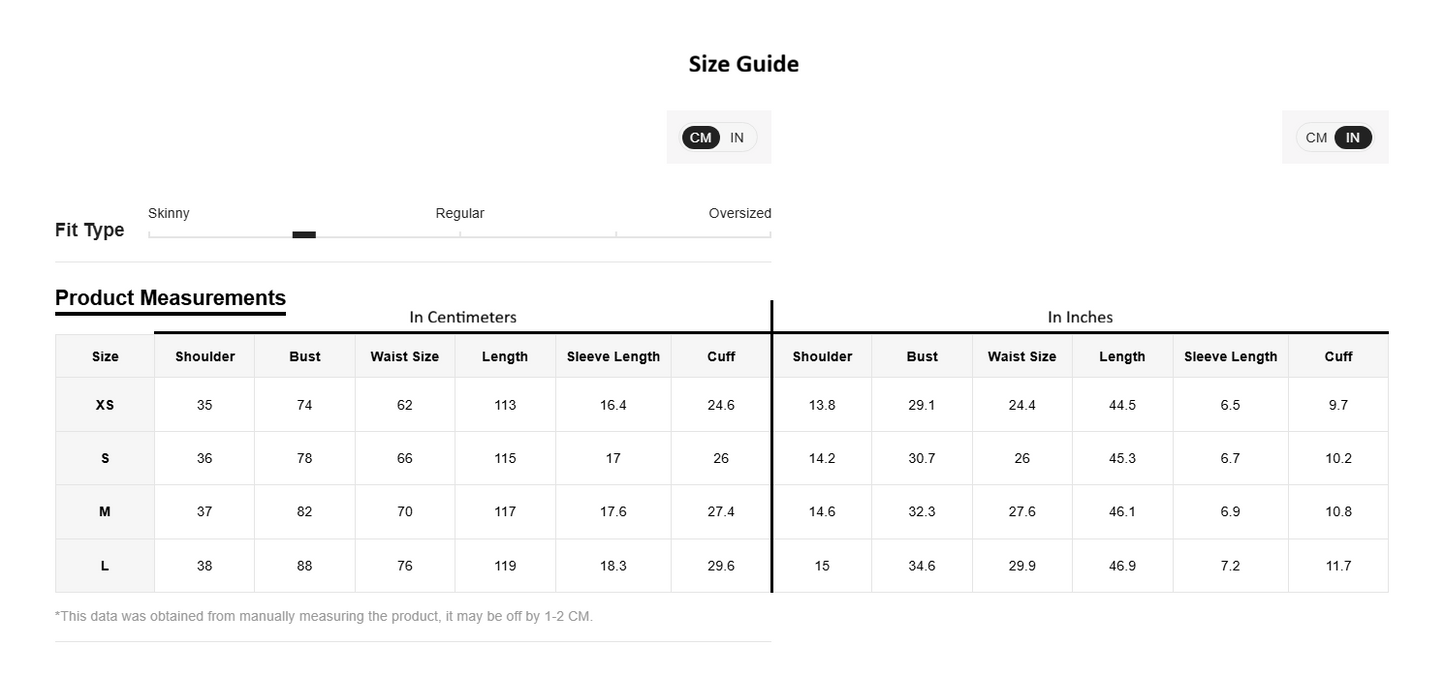This screenshot has width=1445, height=677.
Task: Select the S size row header
Action: (105, 458)
